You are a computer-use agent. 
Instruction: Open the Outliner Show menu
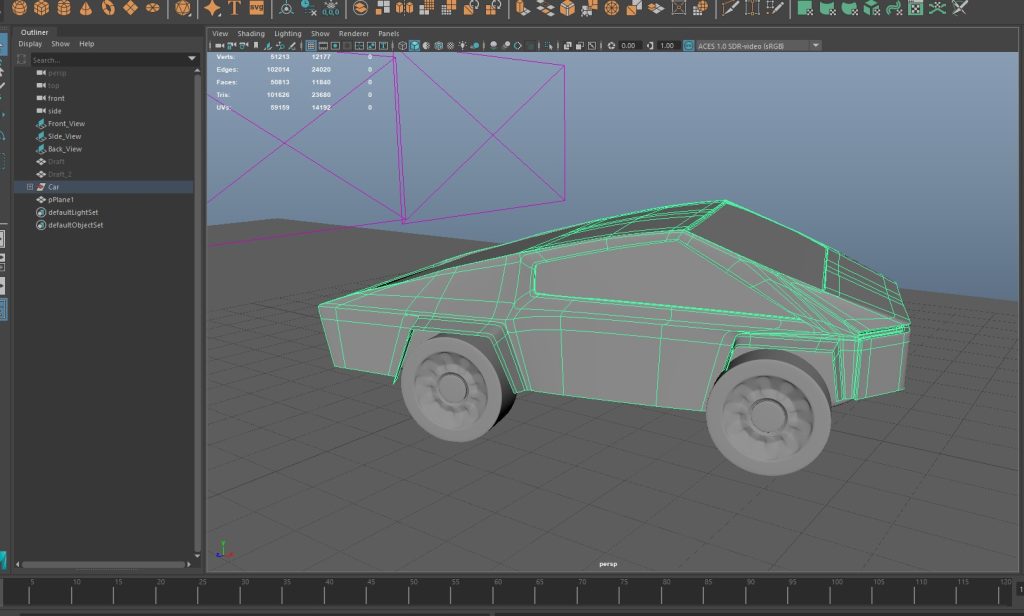point(61,44)
